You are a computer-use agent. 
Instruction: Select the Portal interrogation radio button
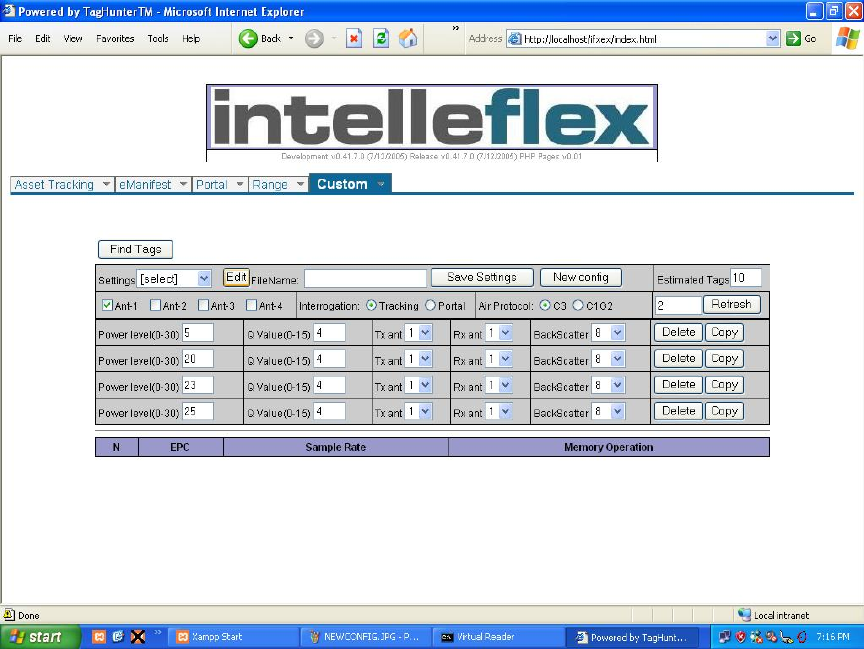[x=430, y=305]
